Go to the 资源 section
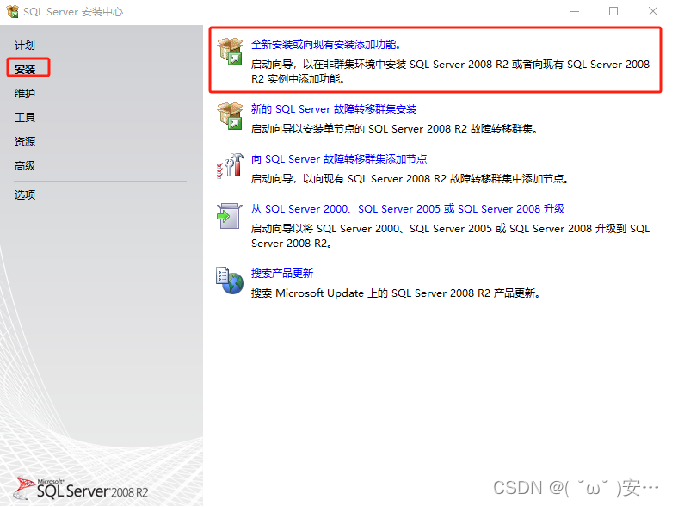Viewport: 673px width, 507px height. click(x=24, y=141)
